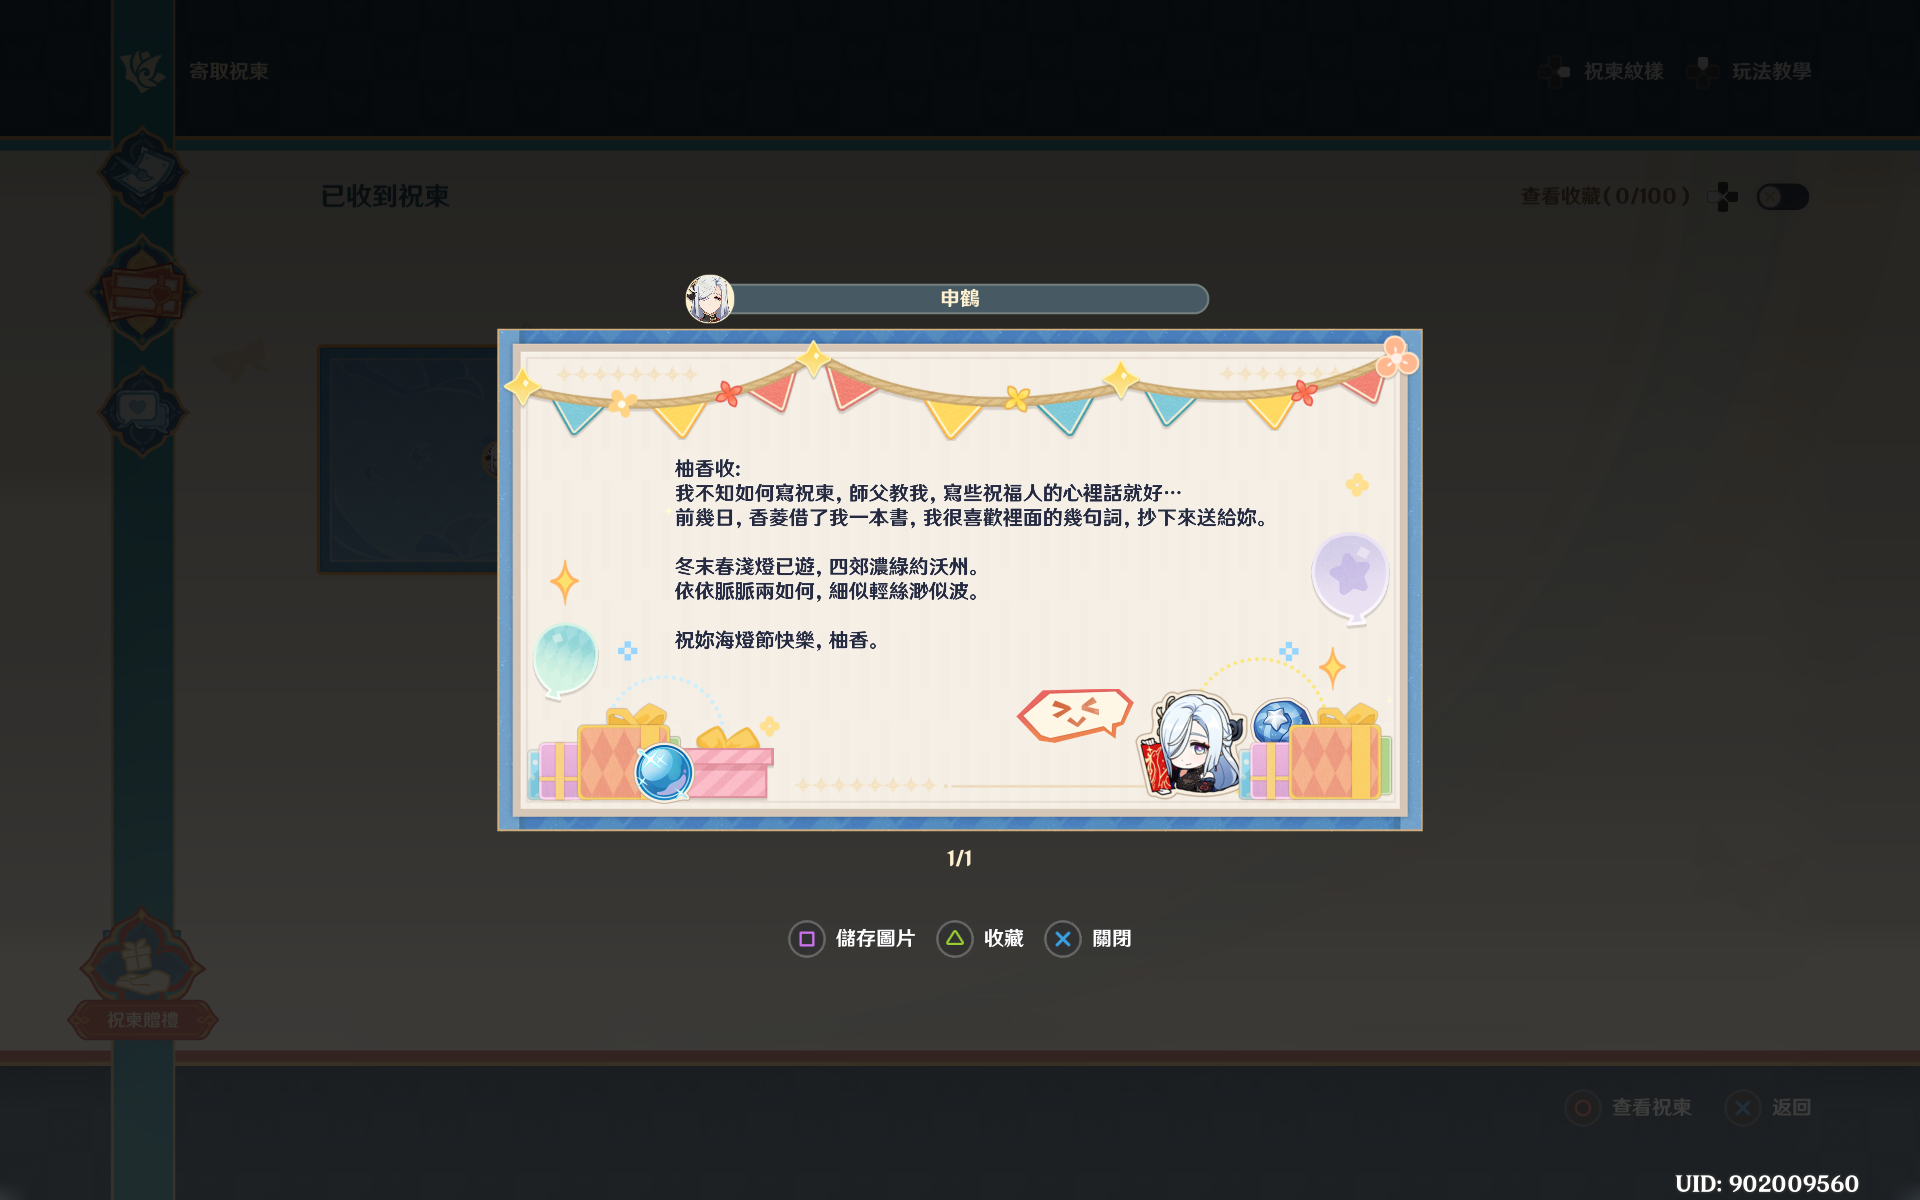
Task: Click Shenhe's avatar portrait
Action: (x=709, y=299)
